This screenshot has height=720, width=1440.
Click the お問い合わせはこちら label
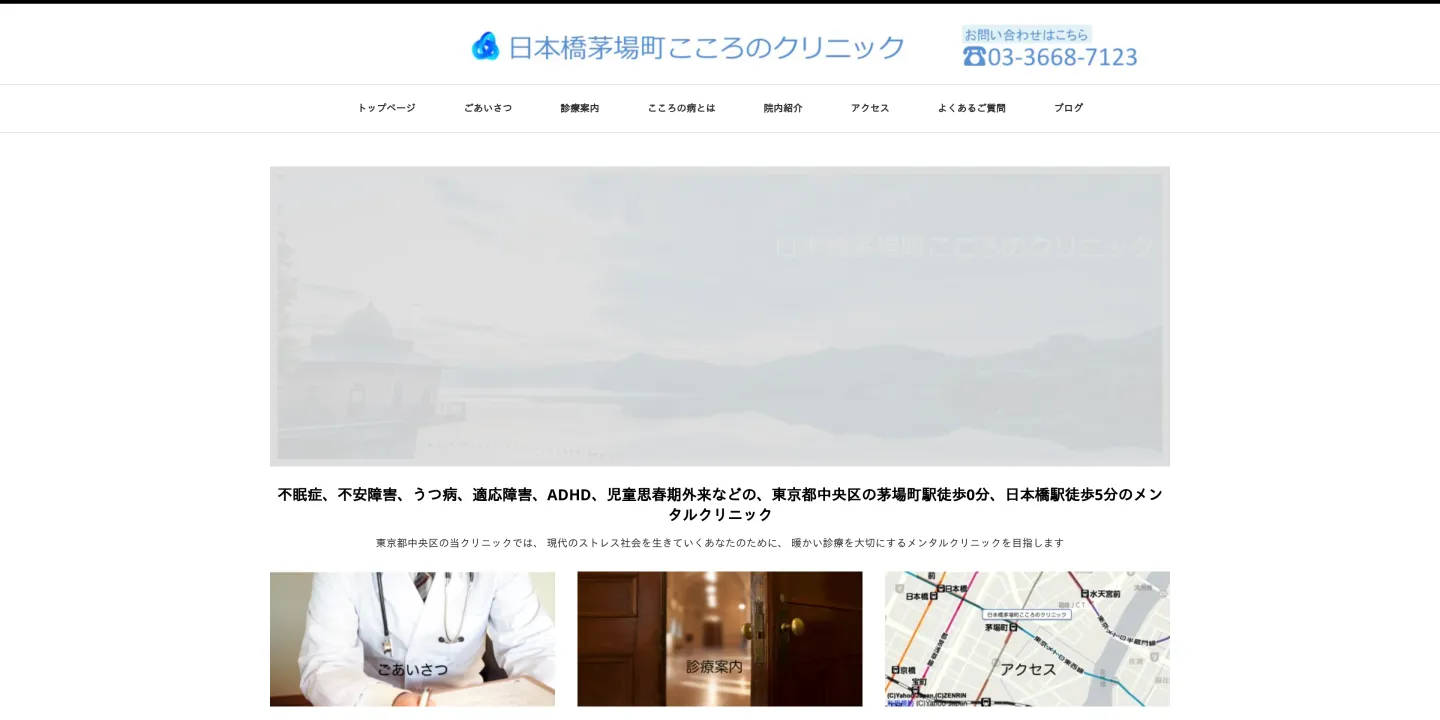tap(1026, 33)
